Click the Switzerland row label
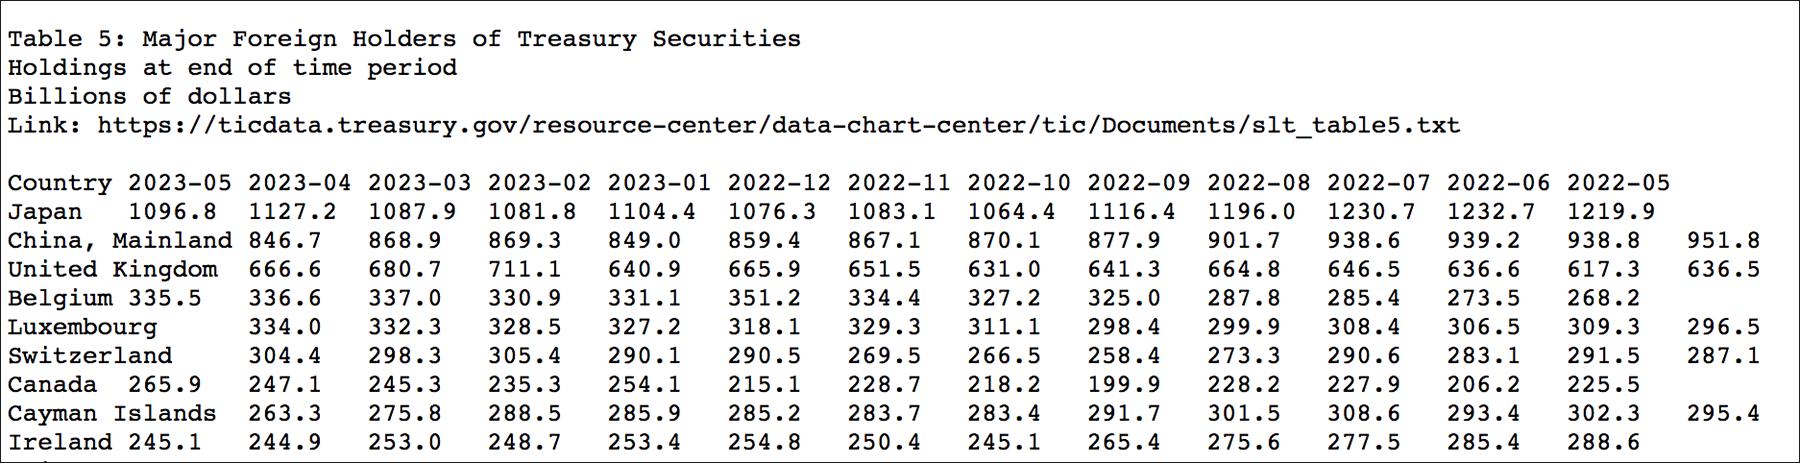Viewport: 1800px width, 463px height. (90, 357)
